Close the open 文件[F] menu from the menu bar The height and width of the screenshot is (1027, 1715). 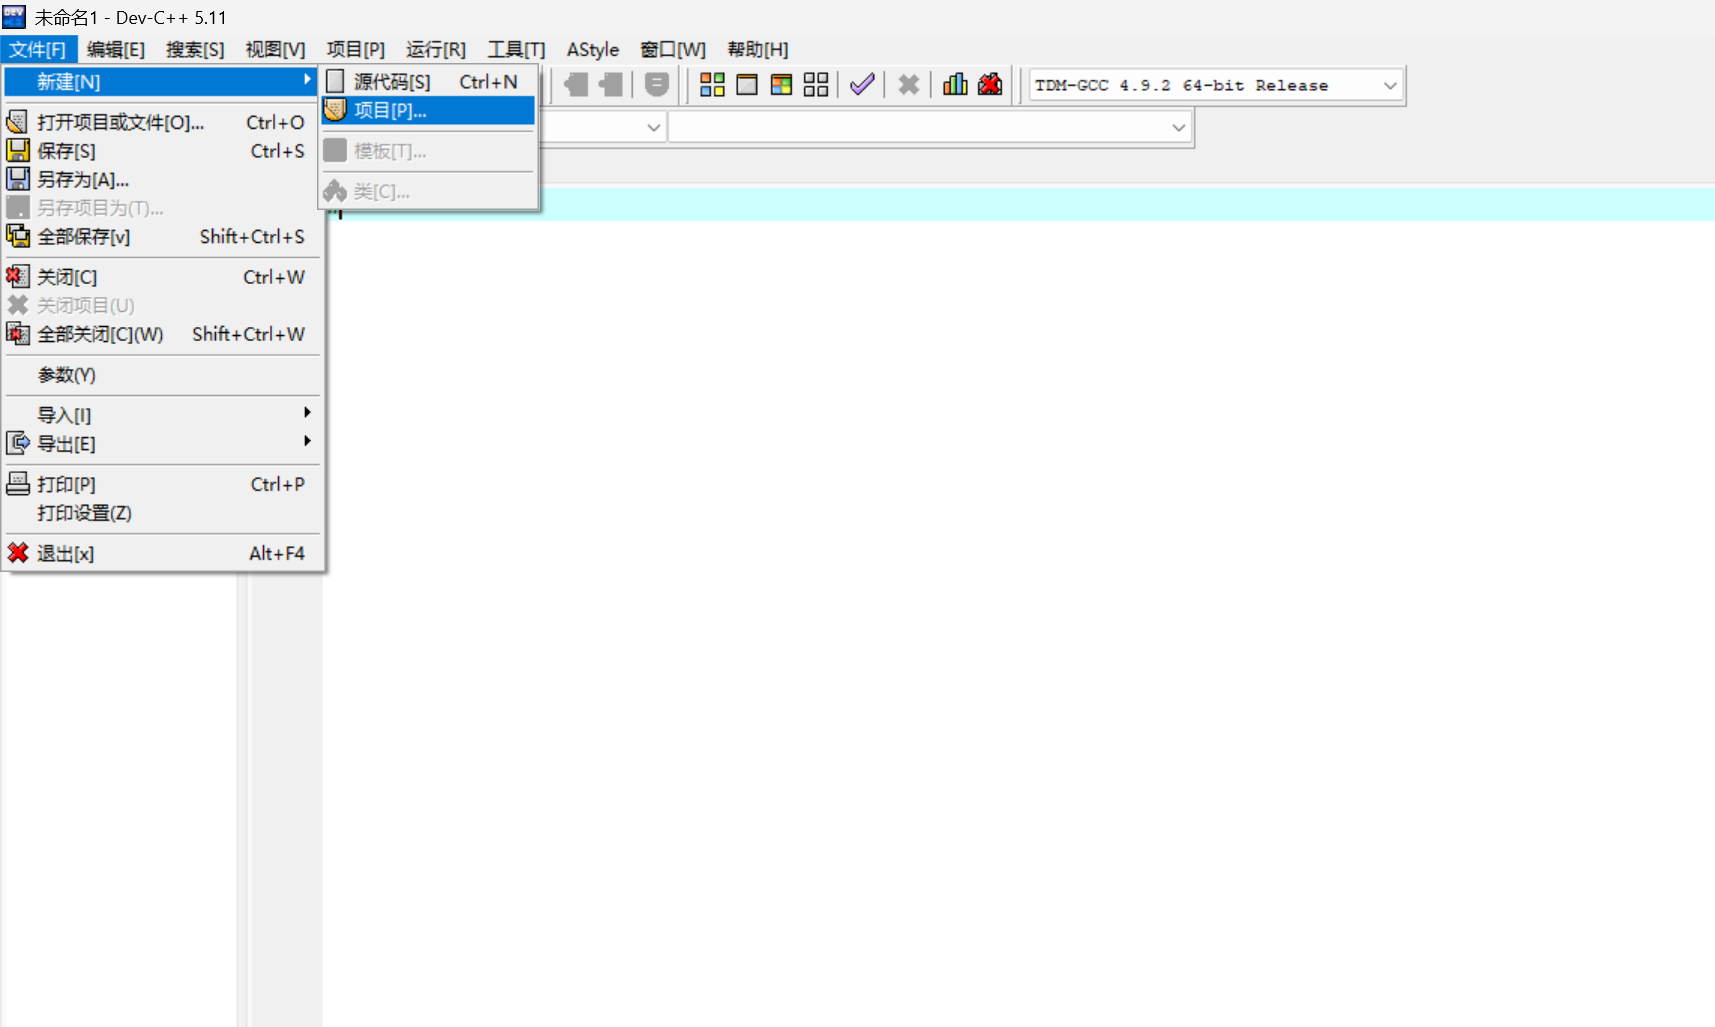click(38, 49)
